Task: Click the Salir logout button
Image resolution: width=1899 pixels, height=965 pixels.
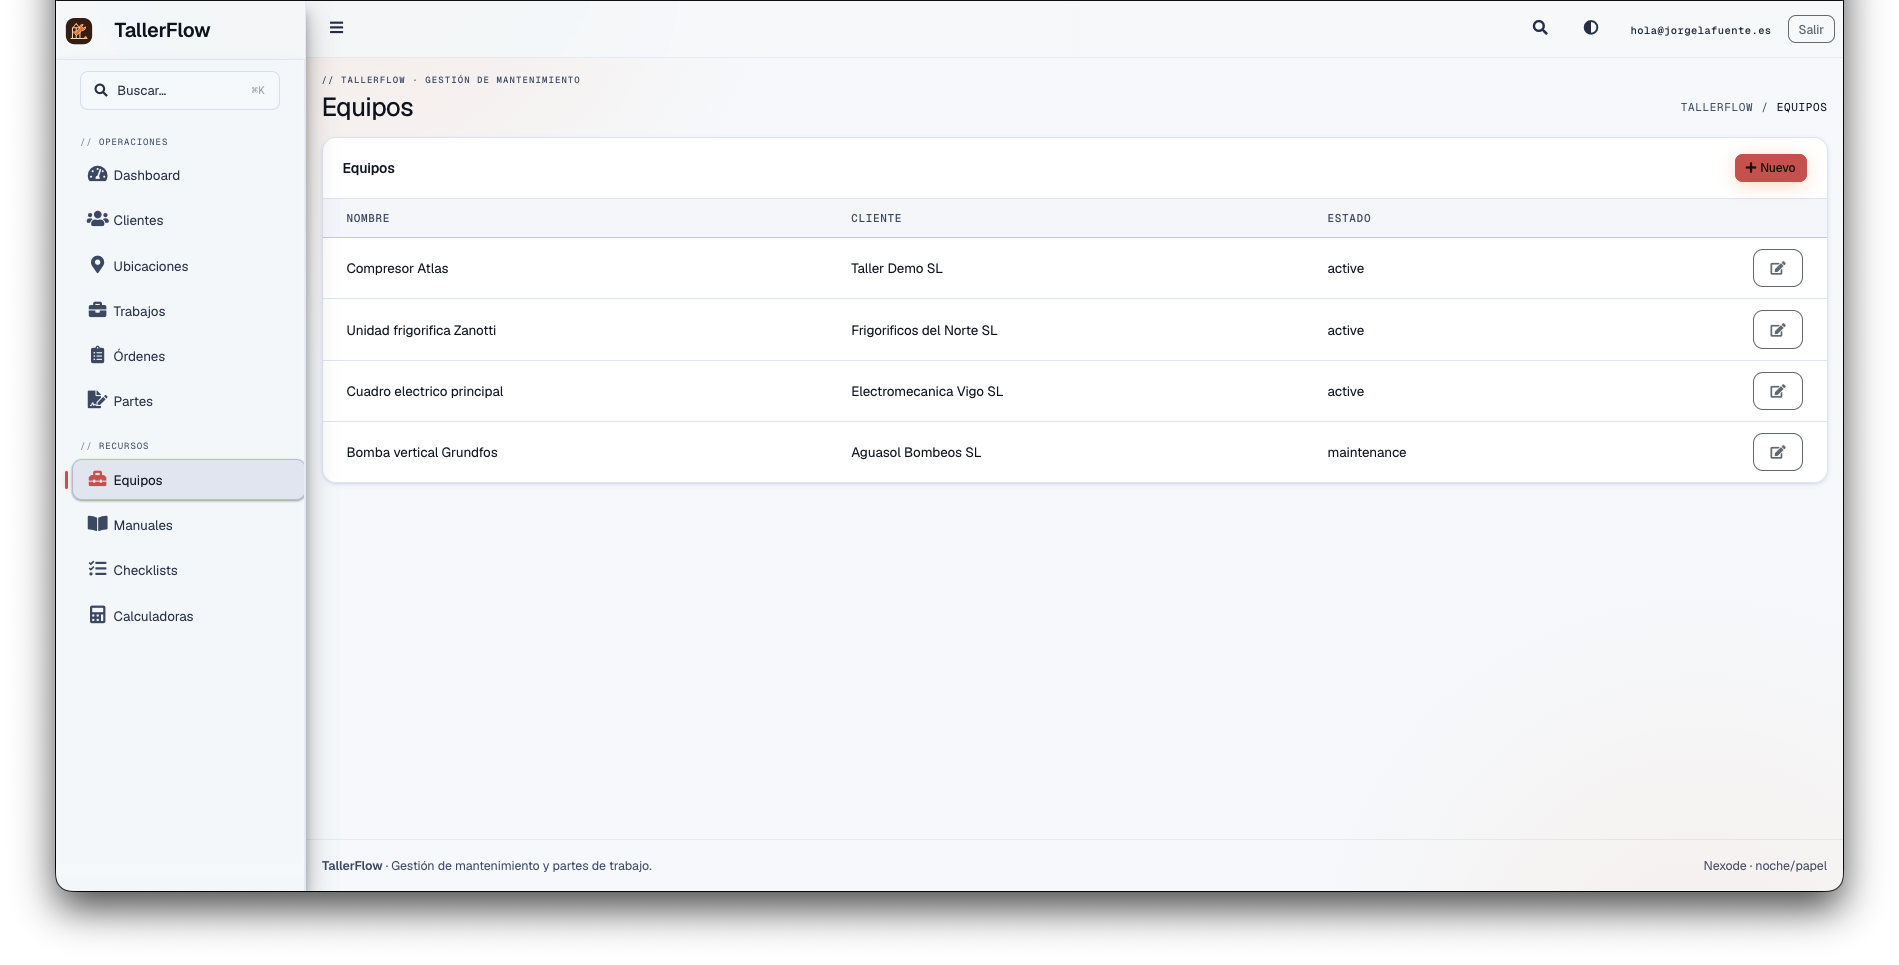Action: (1811, 29)
